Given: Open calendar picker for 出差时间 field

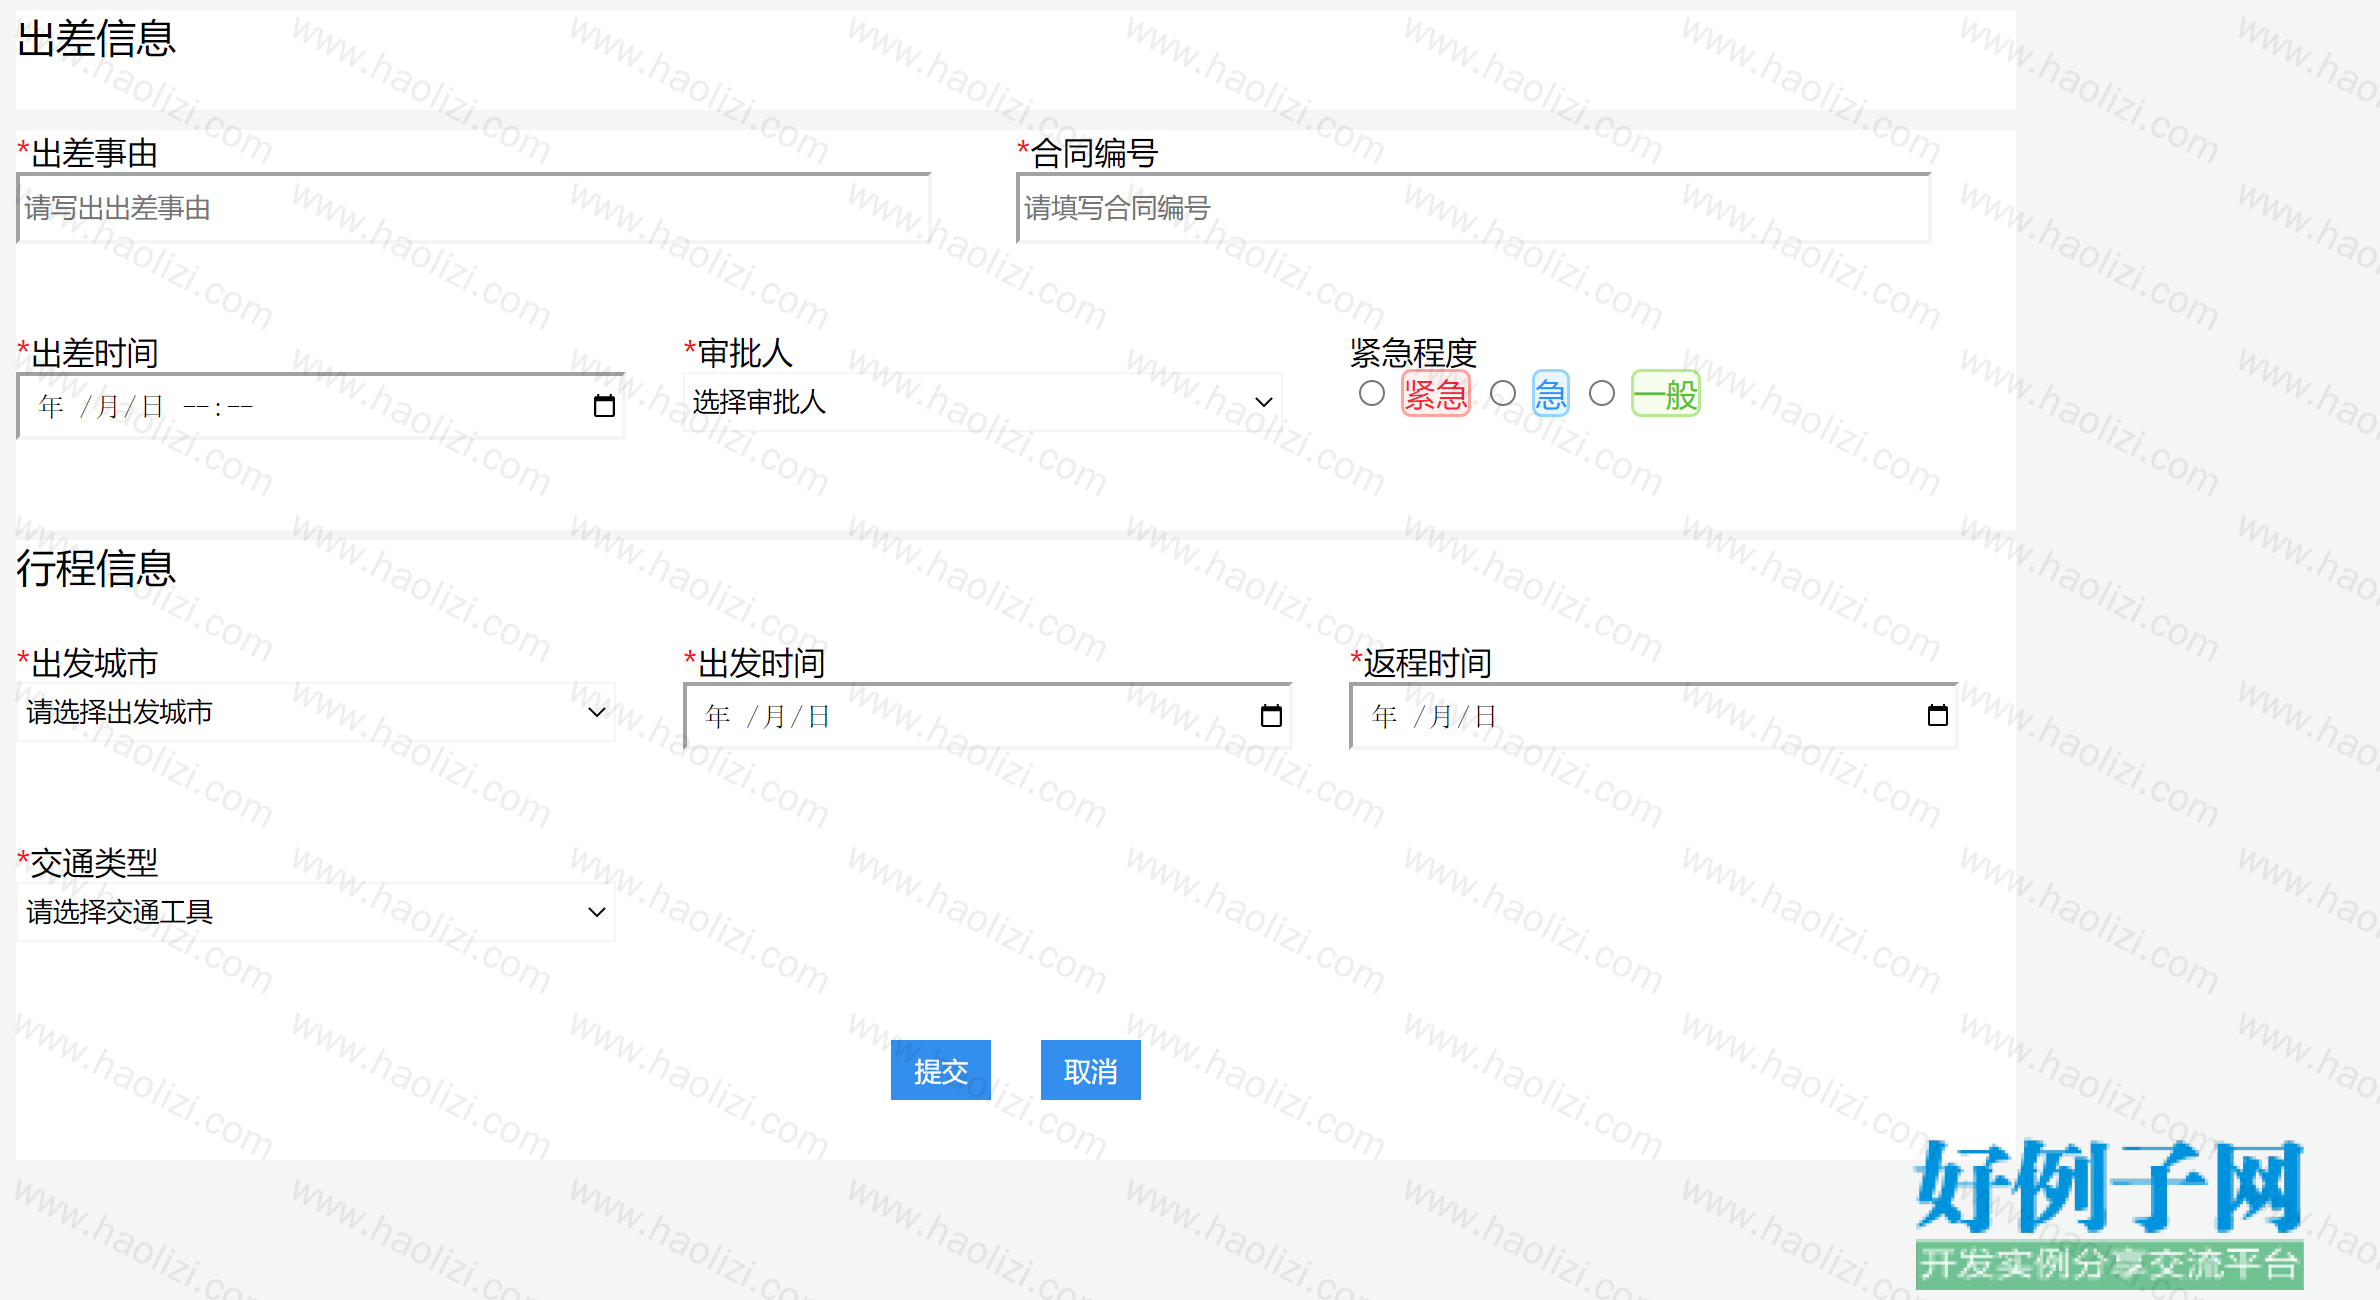Looking at the screenshot, I should 604,406.
